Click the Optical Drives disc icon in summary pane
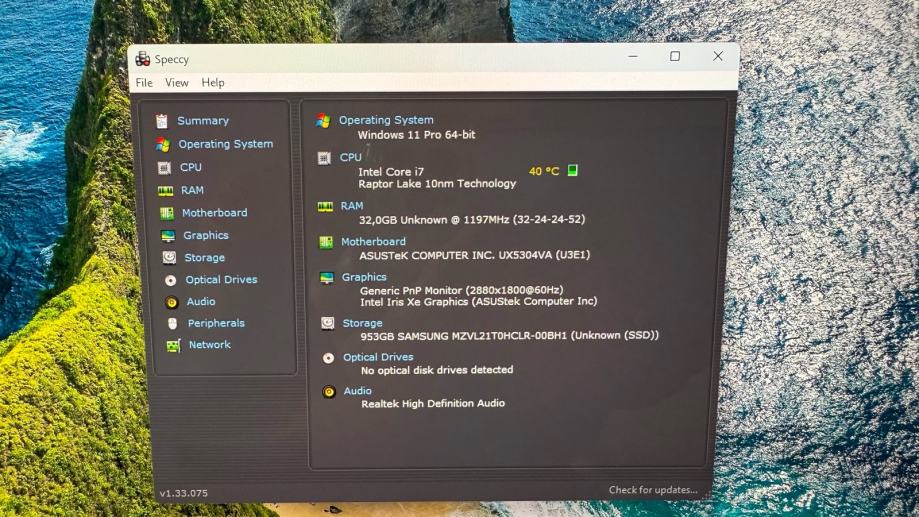 point(328,358)
